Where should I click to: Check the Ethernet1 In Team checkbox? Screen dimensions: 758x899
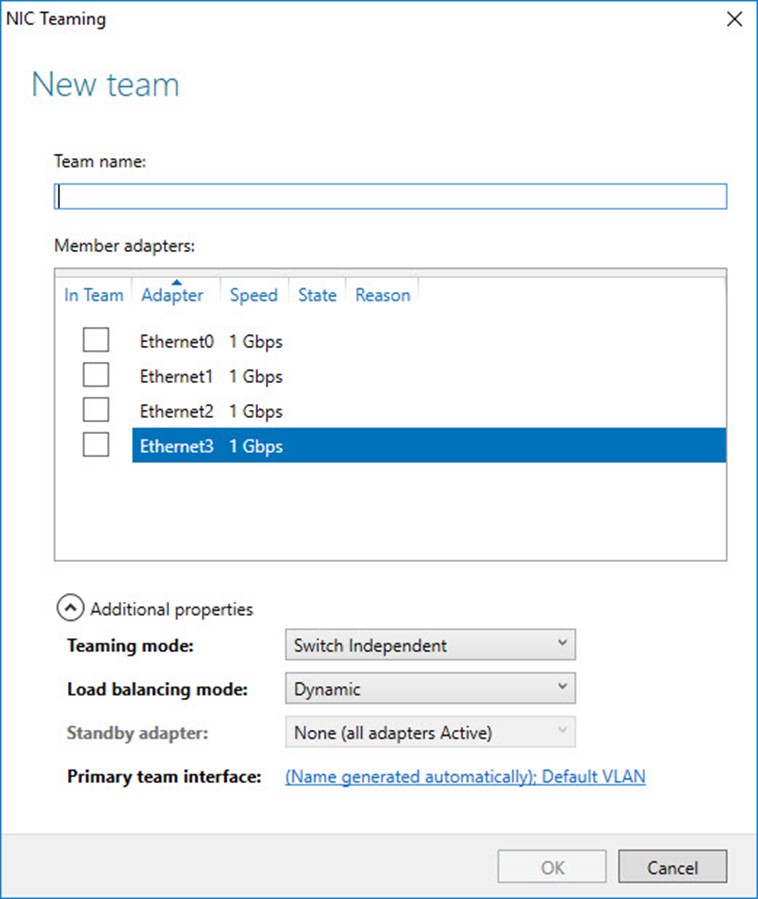[x=96, y=375]
